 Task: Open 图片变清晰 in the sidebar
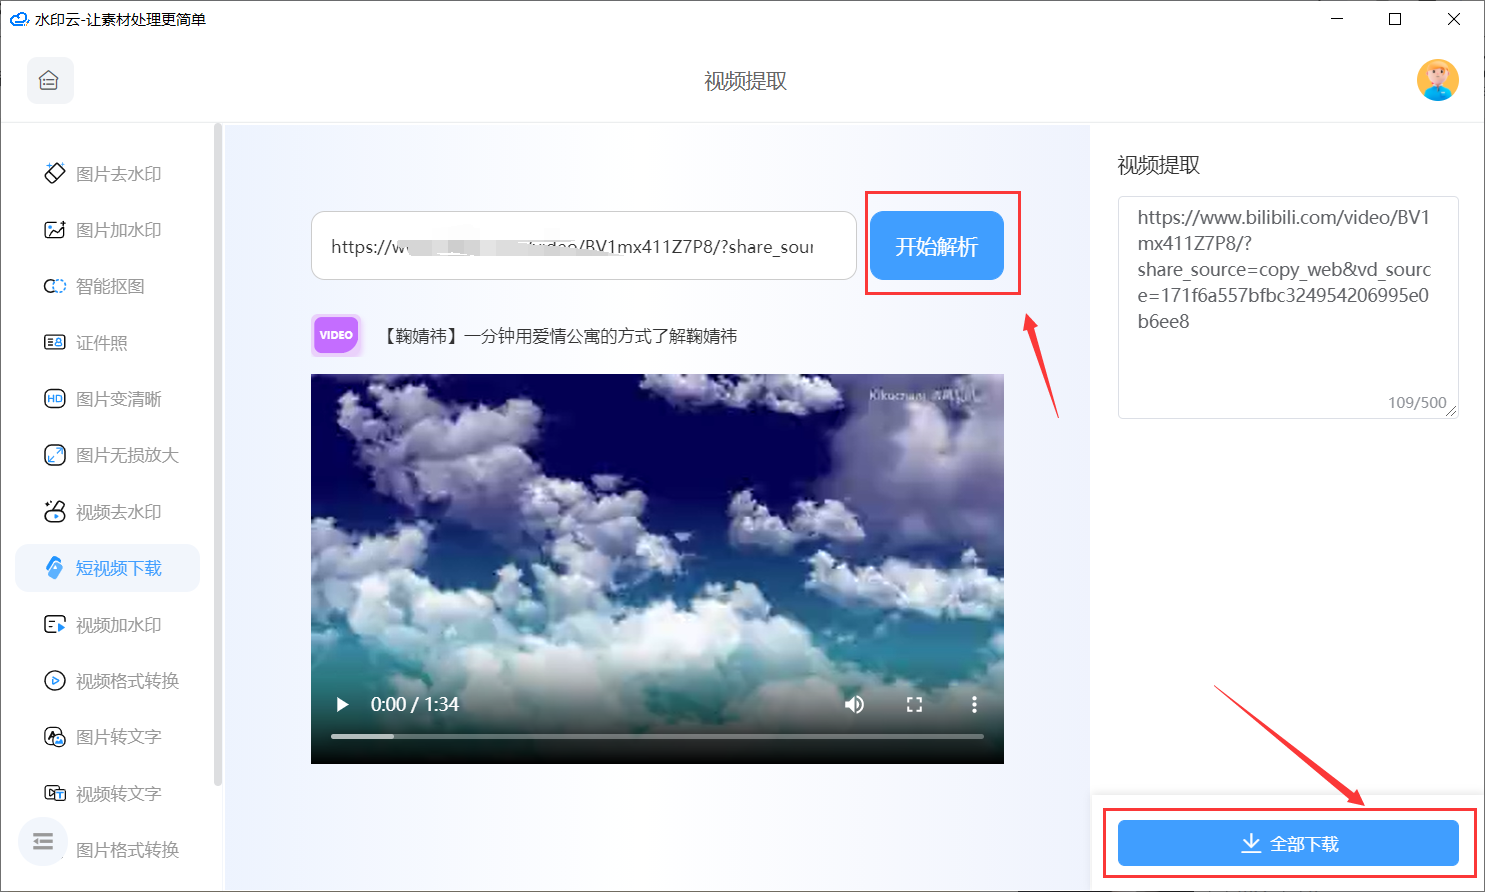click(x=107, y=399)
